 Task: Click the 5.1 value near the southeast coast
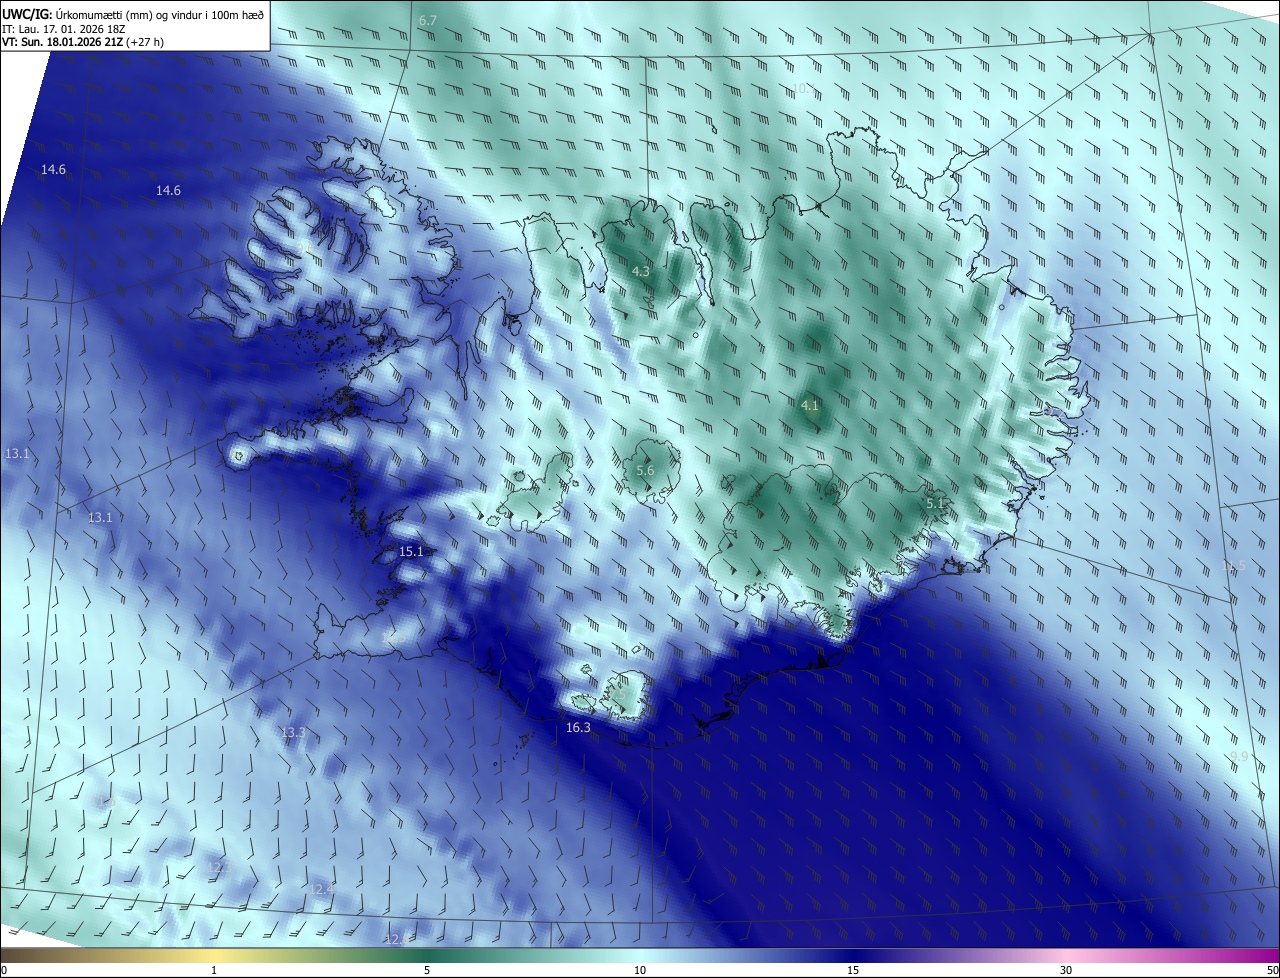point(936,504)
